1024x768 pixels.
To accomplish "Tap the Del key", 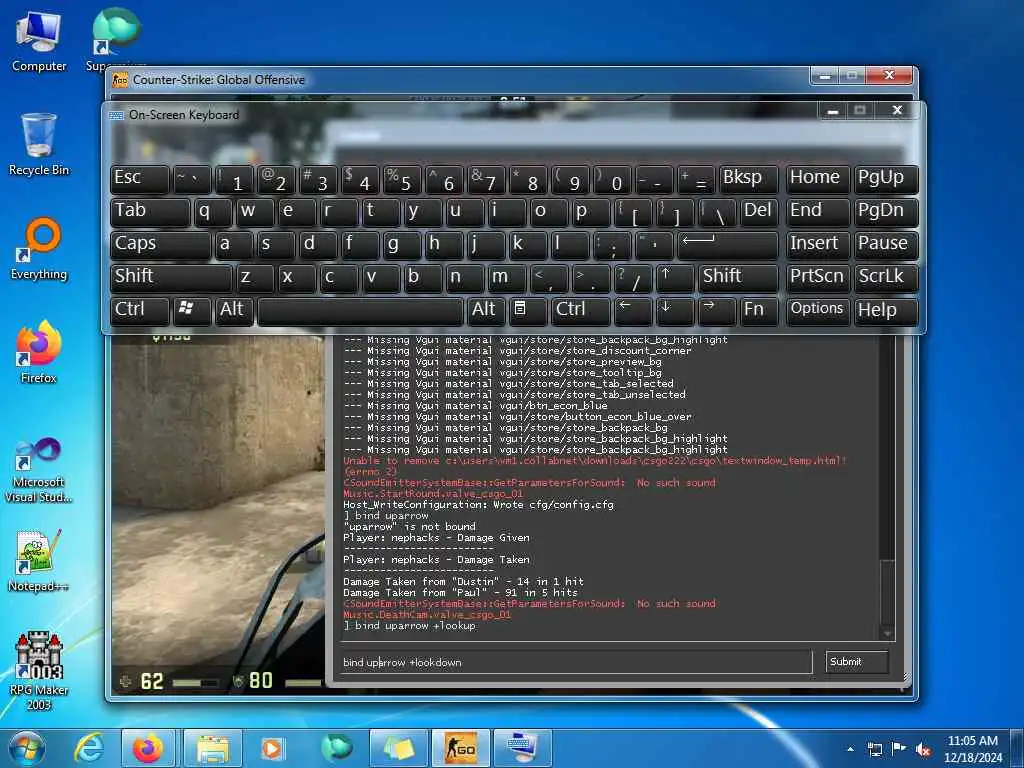I will [x=758, y=212].
